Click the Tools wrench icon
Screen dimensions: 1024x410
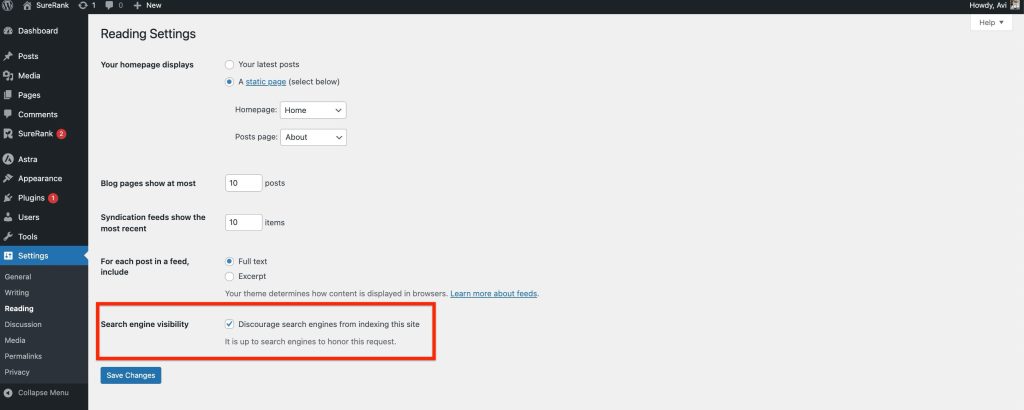8,236
